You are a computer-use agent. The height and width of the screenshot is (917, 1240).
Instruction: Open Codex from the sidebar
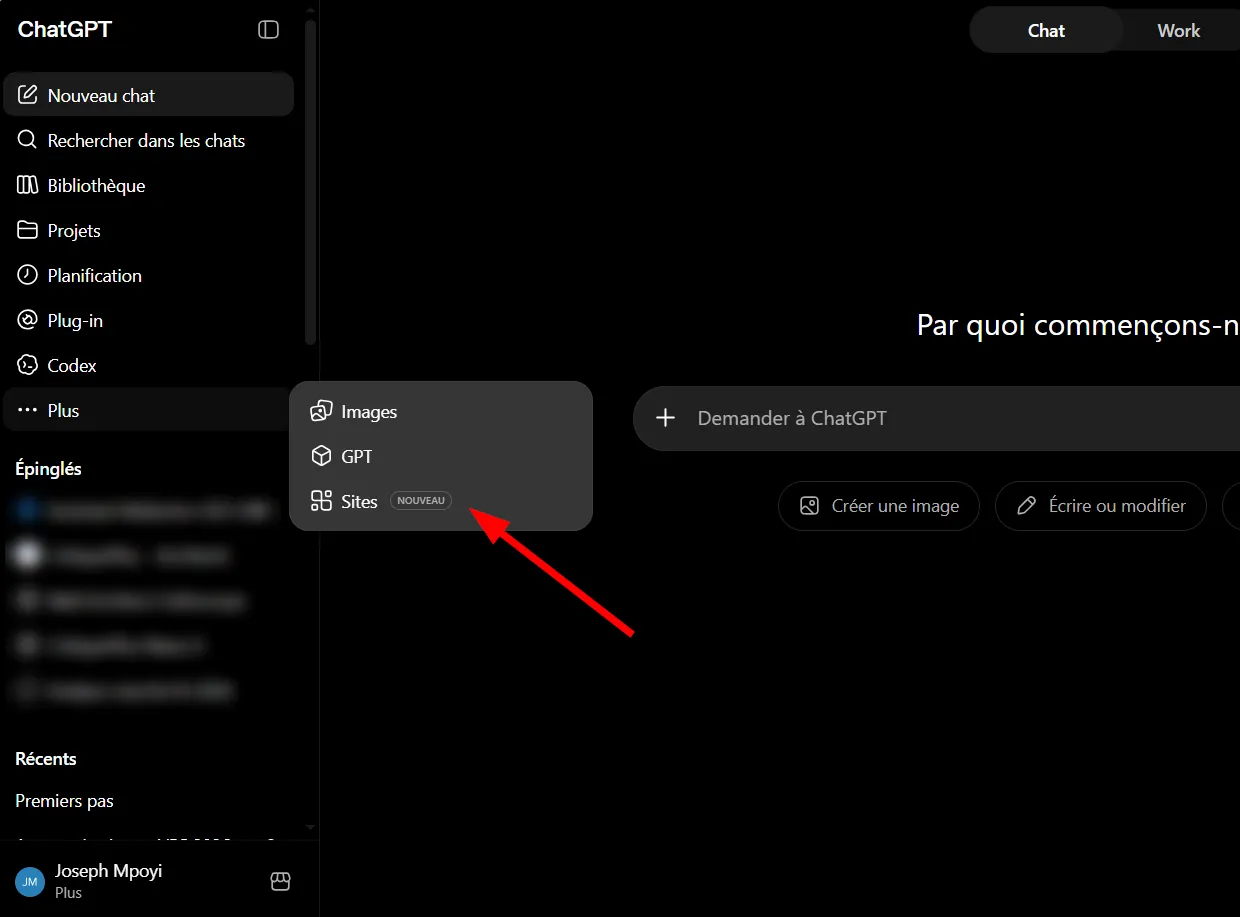coord(149,365)
